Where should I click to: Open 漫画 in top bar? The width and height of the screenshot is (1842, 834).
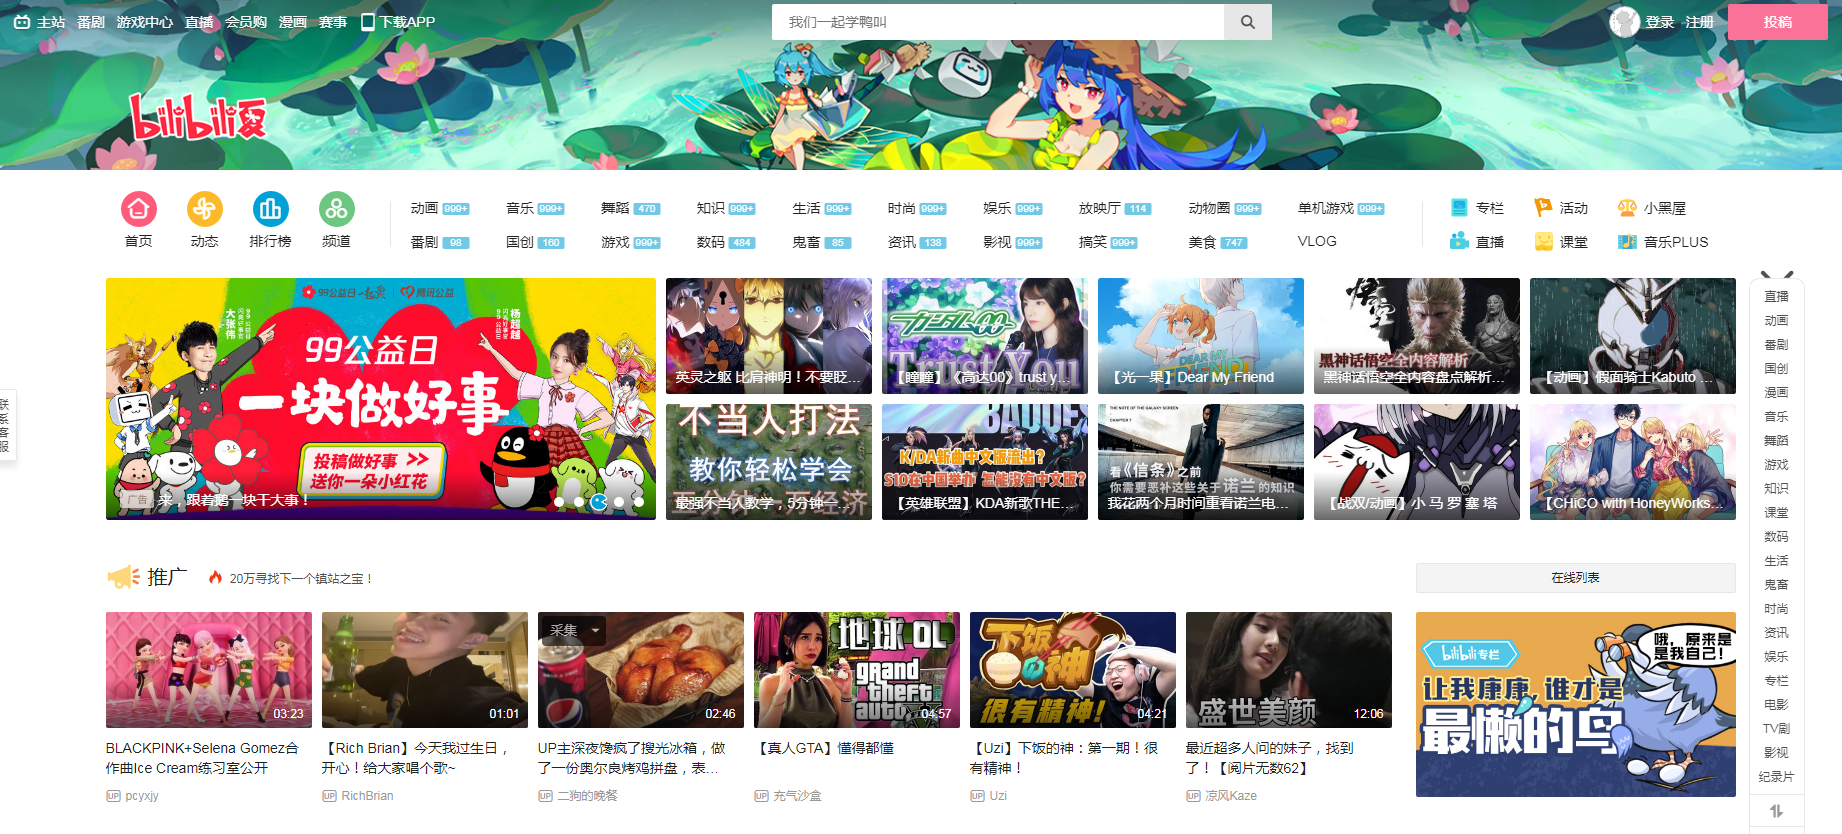point(293,21)
